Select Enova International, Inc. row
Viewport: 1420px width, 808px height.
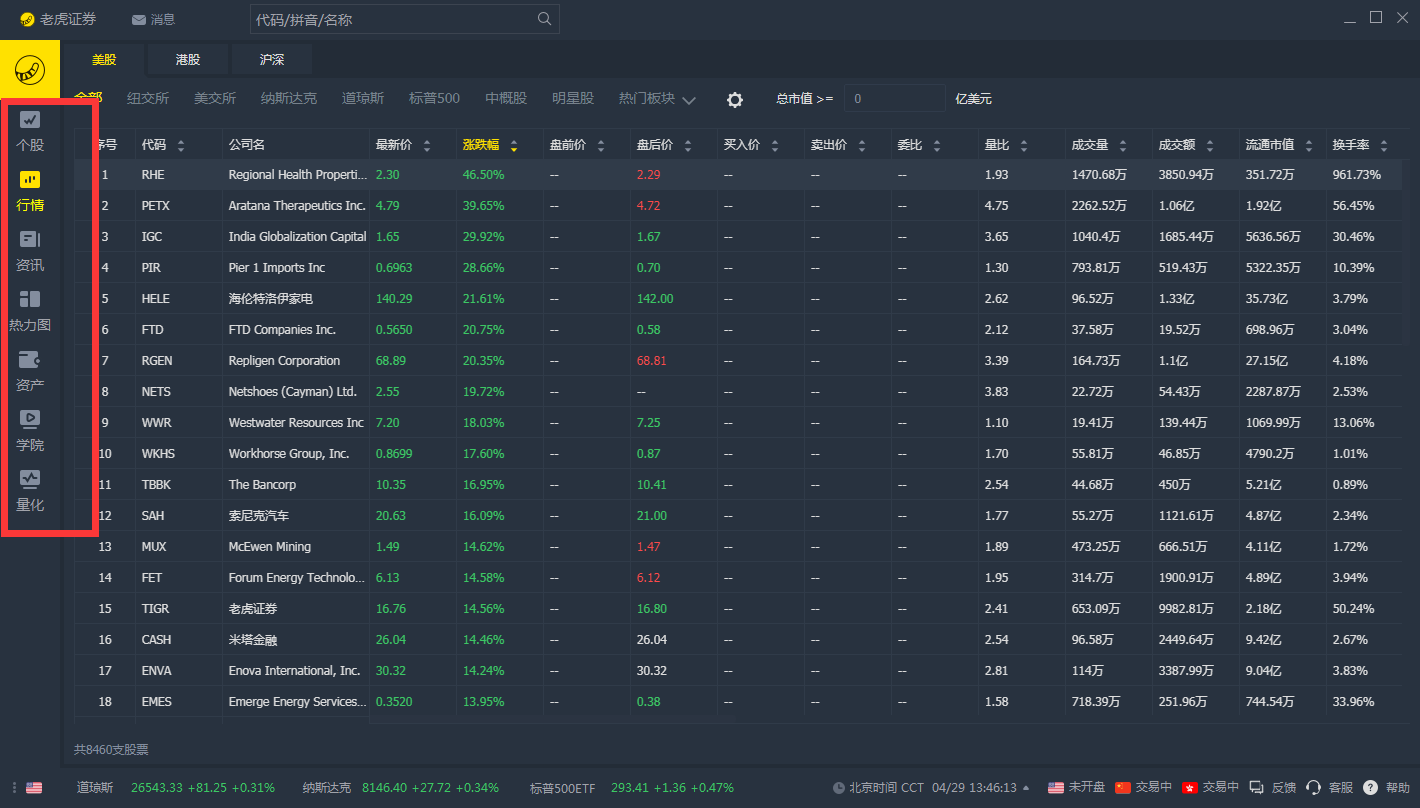pyautogui.click(x=738, y=670)
